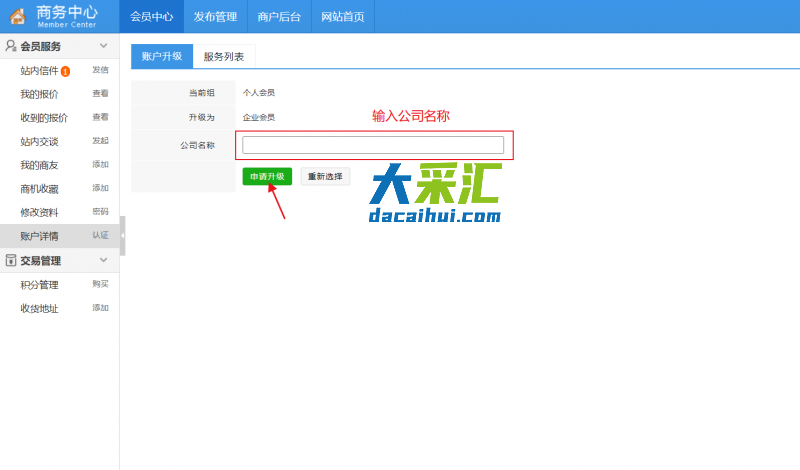Open the 发布管理 top menu
This screenshot has height=470, width=800.
click(215, 16)
